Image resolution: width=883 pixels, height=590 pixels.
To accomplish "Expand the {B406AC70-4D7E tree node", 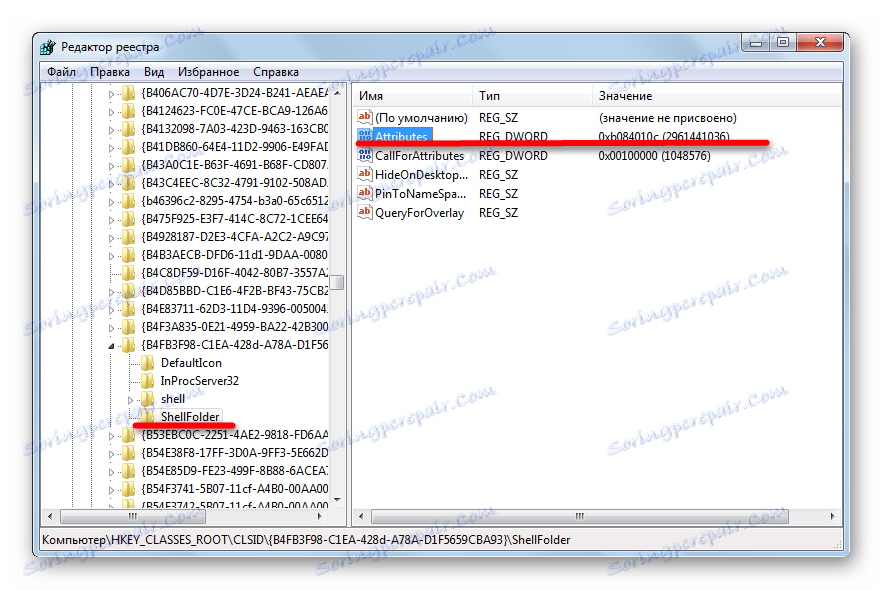I will [x=111, y=93].
